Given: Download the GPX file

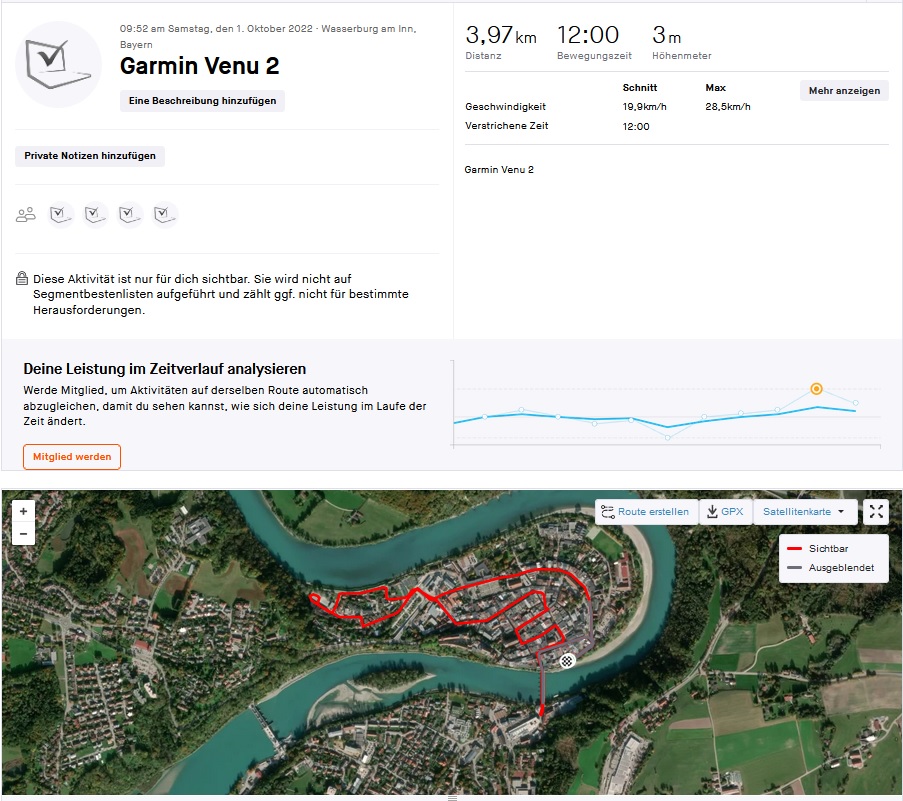Looking at the screenshot, I should pyautogui.click(x=725, y=512).
